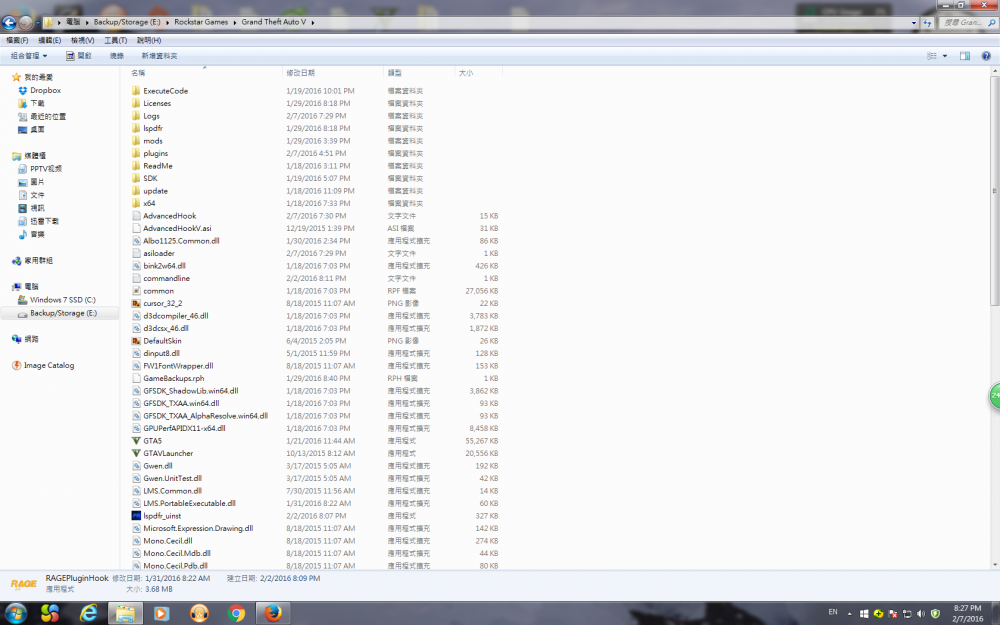Open the Help (H) menu
The width and height of the screenshot is (1000, 625).
tap(149, 40)
